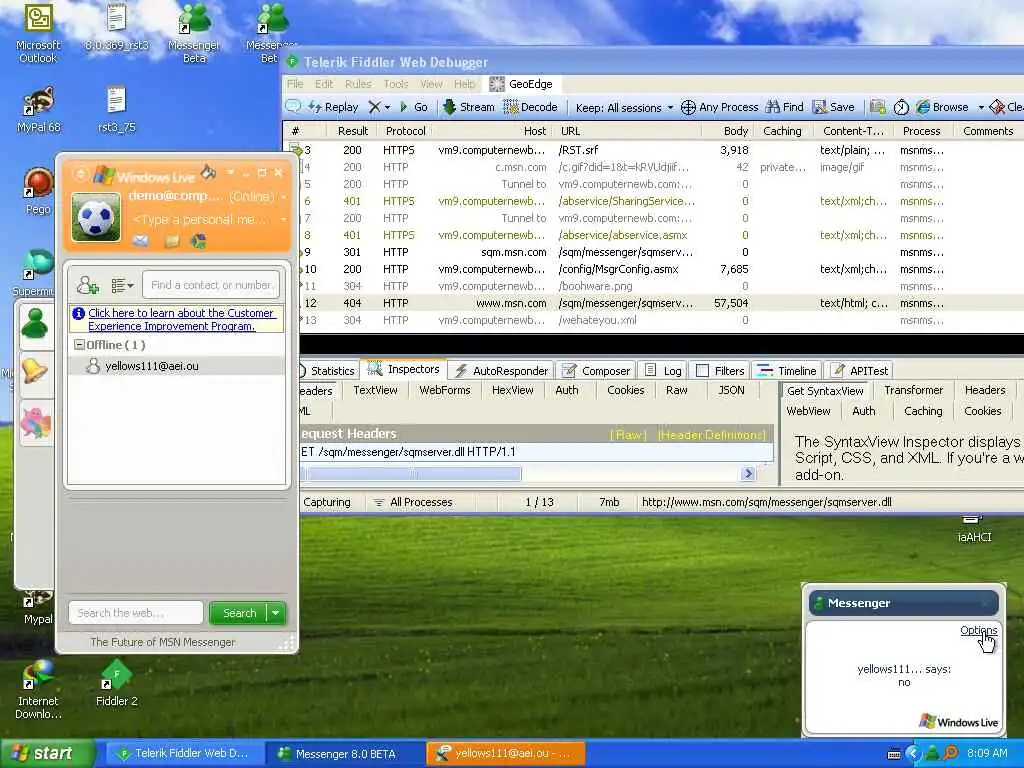Click the Search the web input field

136,613
